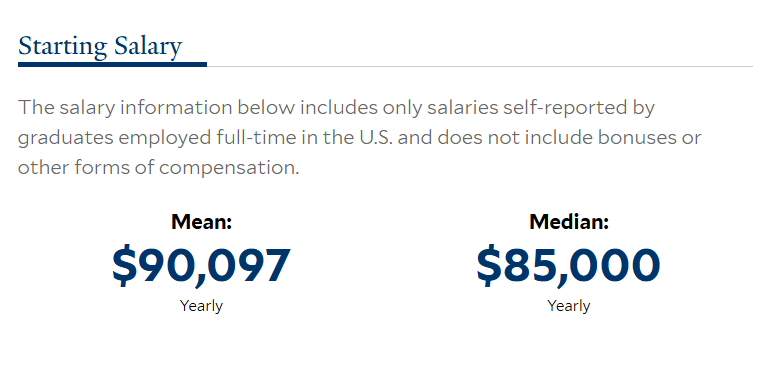The image size is (779, 372).
Task: Click the word compensation in description
Action: 230,168
